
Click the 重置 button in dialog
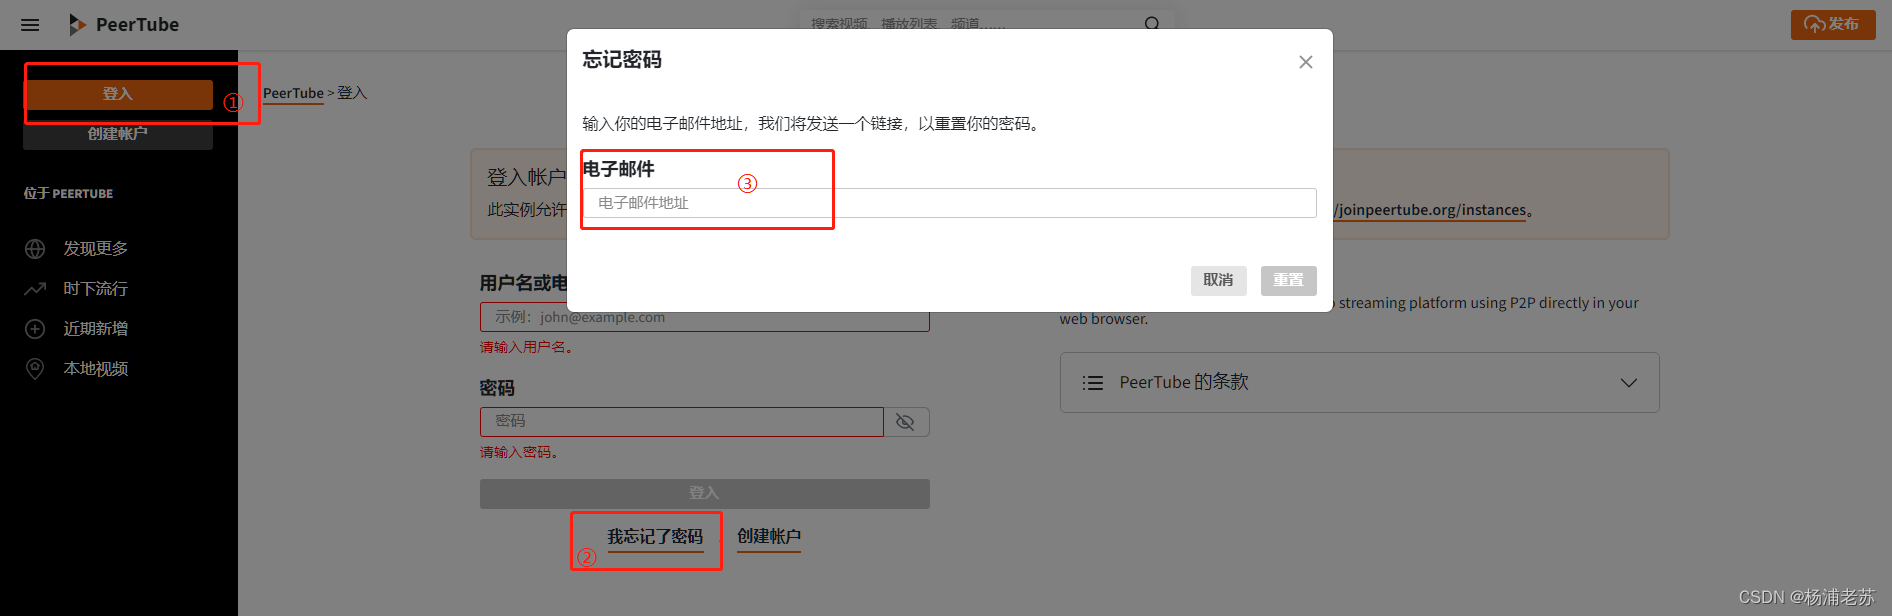click(1288, 280)
